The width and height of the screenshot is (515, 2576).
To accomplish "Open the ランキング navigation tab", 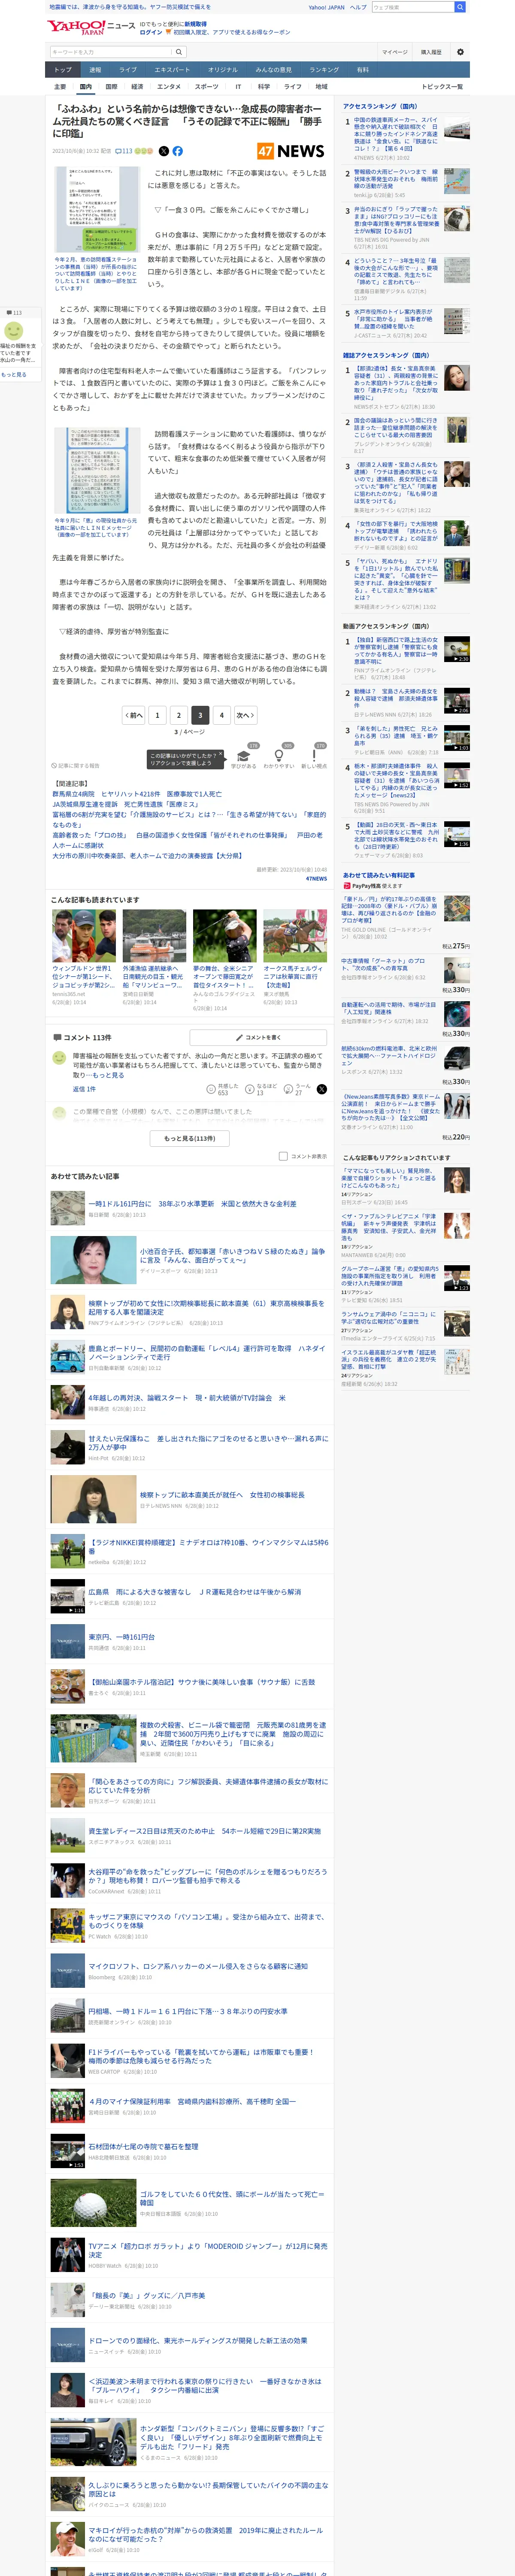I will [323, 70].
